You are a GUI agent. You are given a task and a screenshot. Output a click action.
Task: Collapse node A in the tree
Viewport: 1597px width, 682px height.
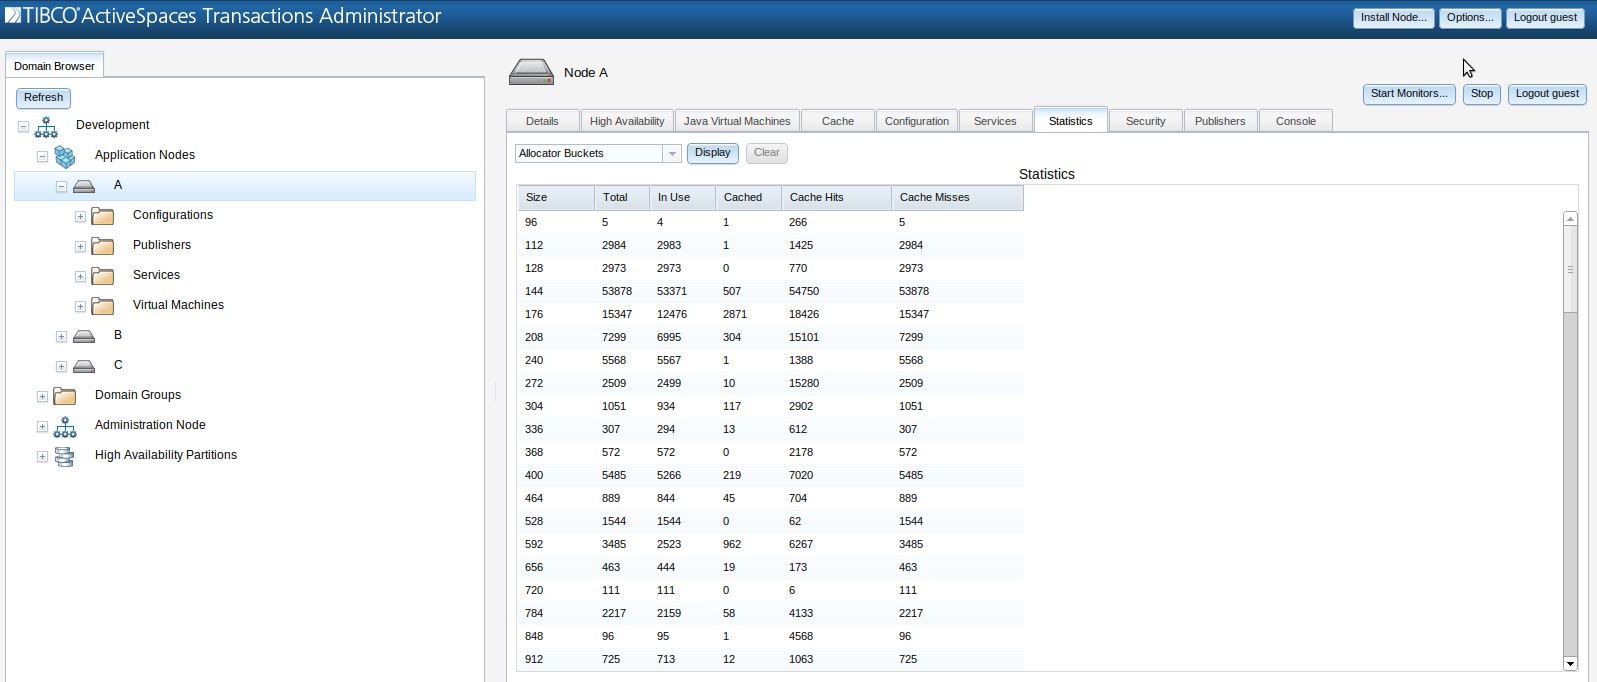pos(61,187)
